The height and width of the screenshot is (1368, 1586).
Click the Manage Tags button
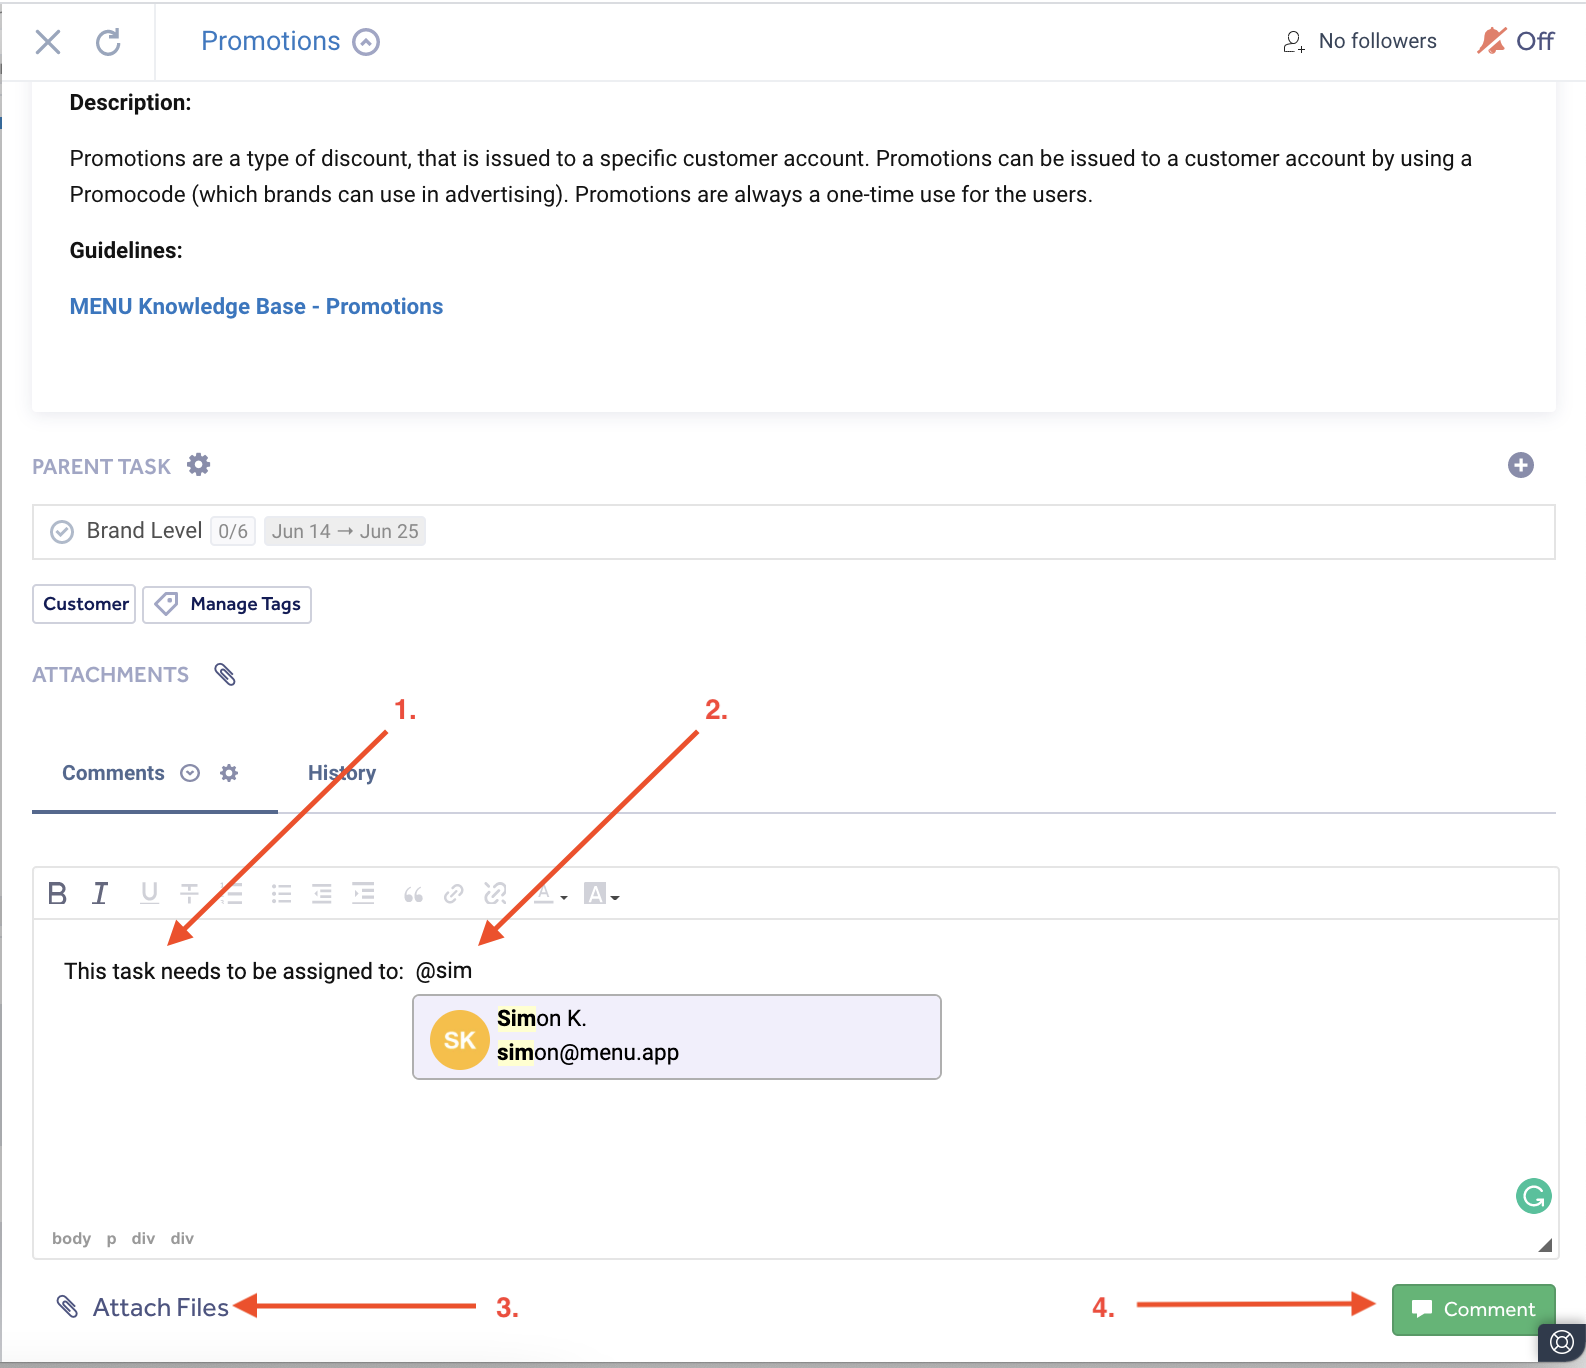(227, 604)
